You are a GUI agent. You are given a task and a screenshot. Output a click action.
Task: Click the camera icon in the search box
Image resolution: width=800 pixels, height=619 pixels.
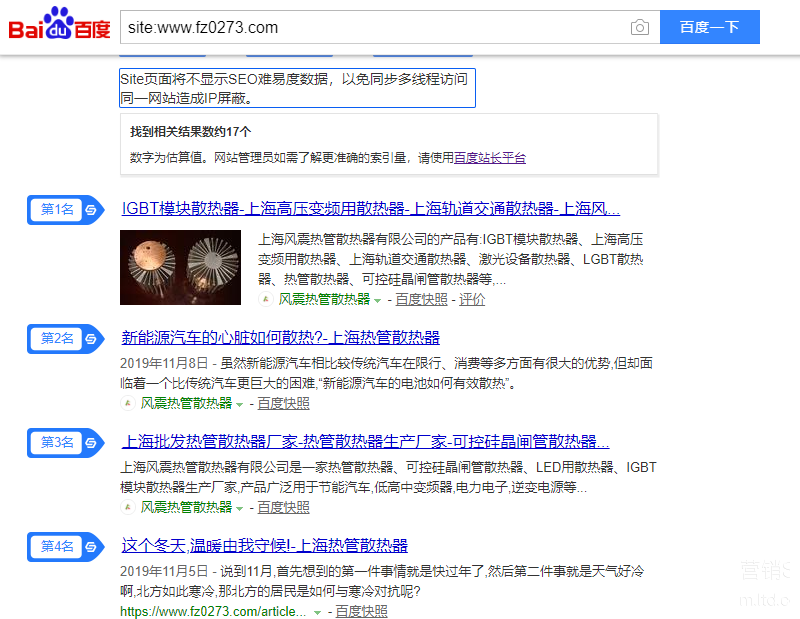[x=639, y=27]
